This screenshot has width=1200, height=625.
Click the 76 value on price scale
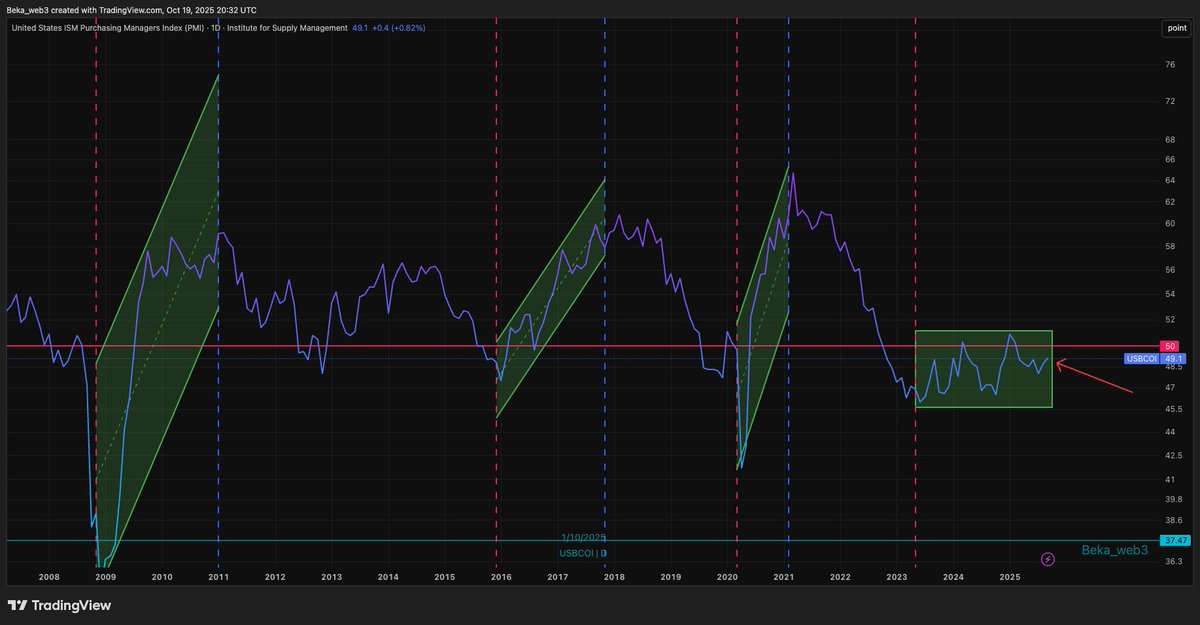1170,65
